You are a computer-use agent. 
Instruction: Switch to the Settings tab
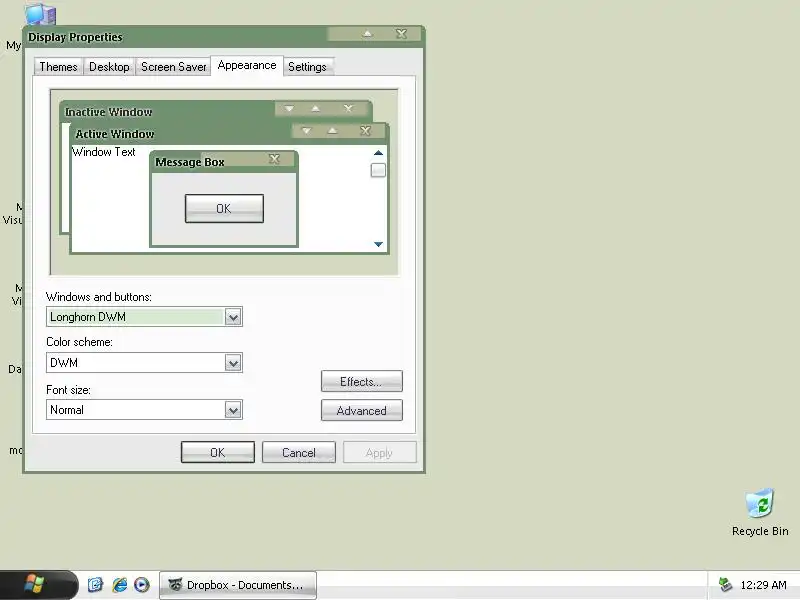coord(307,67)
